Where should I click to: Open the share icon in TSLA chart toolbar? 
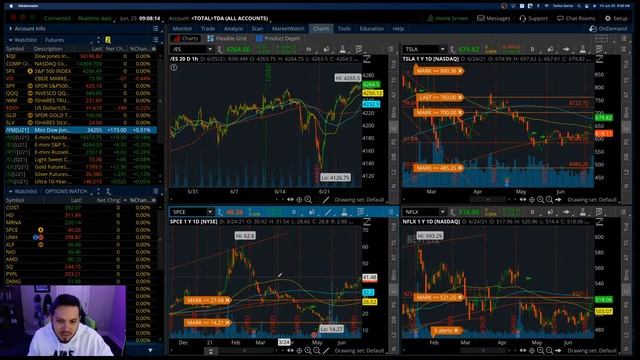[550, 49]
